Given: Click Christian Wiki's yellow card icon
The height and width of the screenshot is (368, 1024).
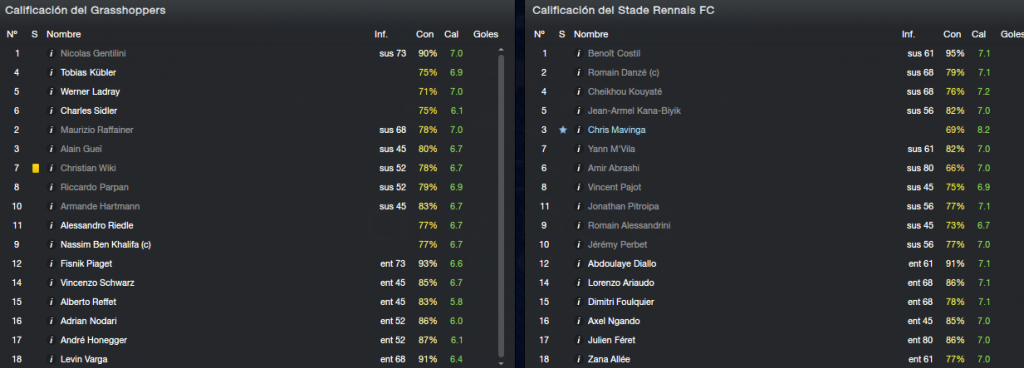Looking at the screenshot, I should 35,168.
